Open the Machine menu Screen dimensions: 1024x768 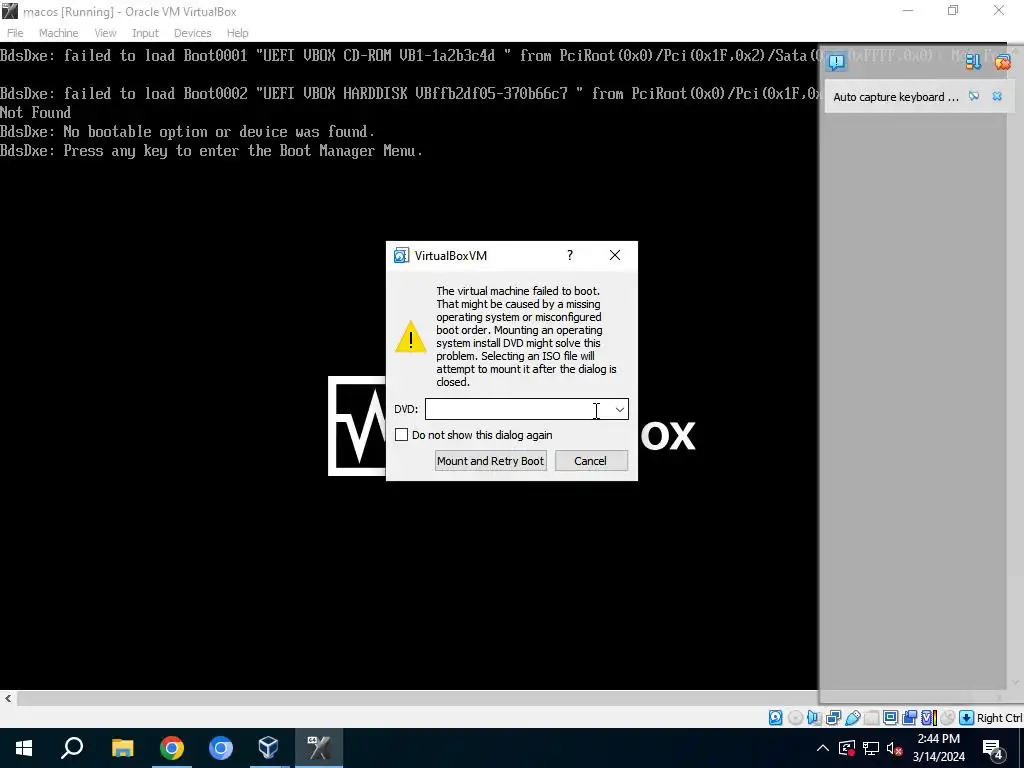58,33
